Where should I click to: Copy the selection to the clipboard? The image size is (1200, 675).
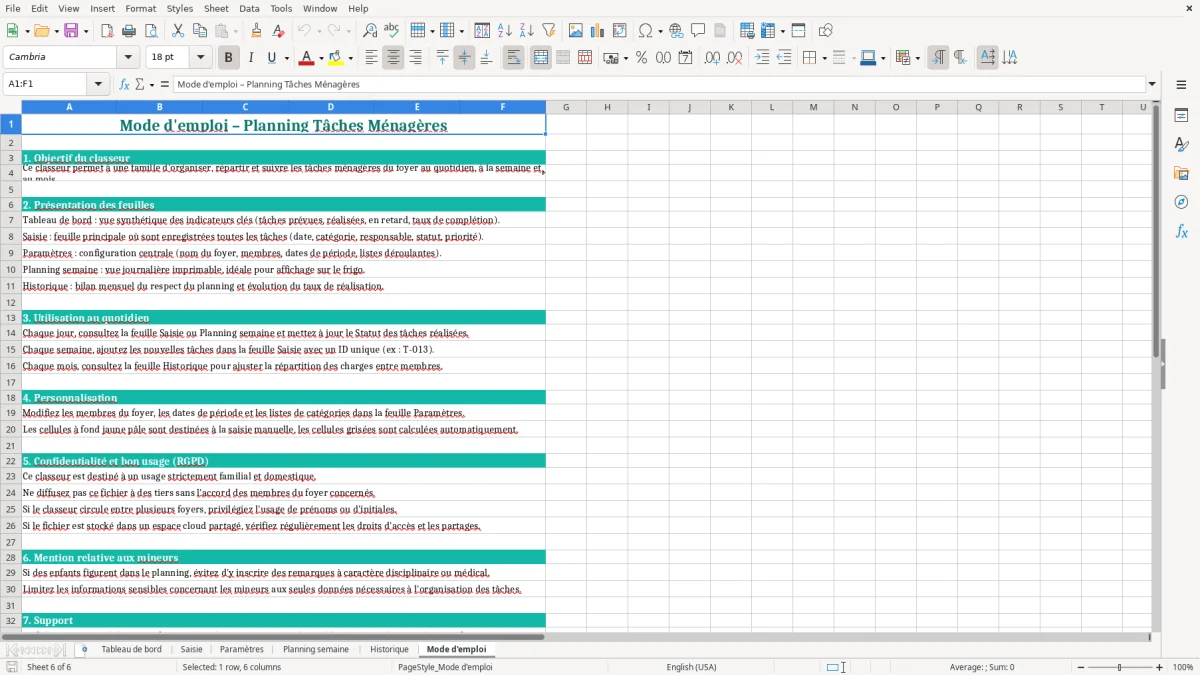point(200,31)
